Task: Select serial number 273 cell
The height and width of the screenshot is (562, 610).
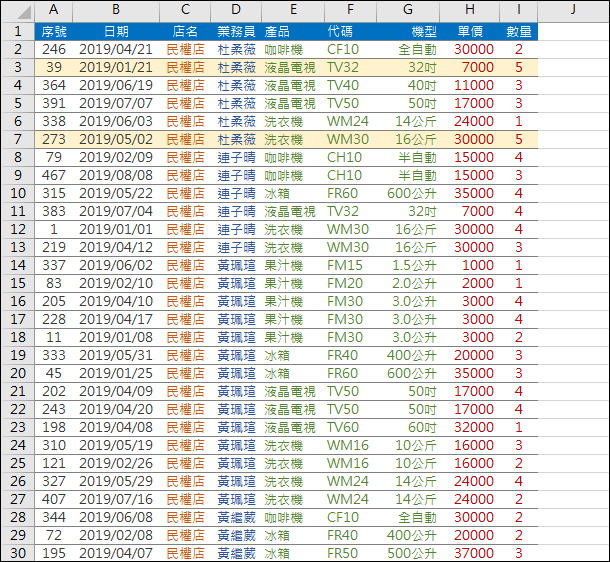Action: point(54,139)
